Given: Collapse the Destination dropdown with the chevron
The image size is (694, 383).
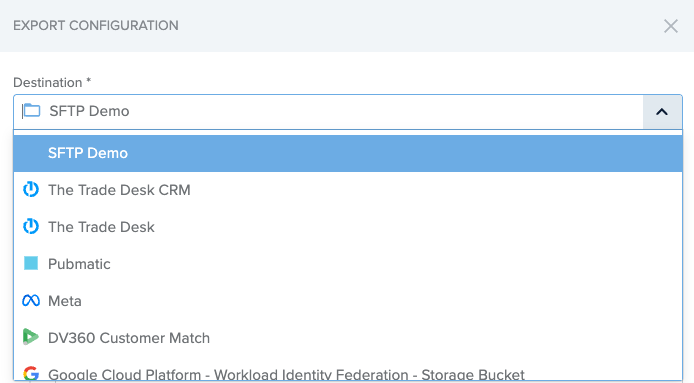Looking at the screenshot, I should click(662, 112).
